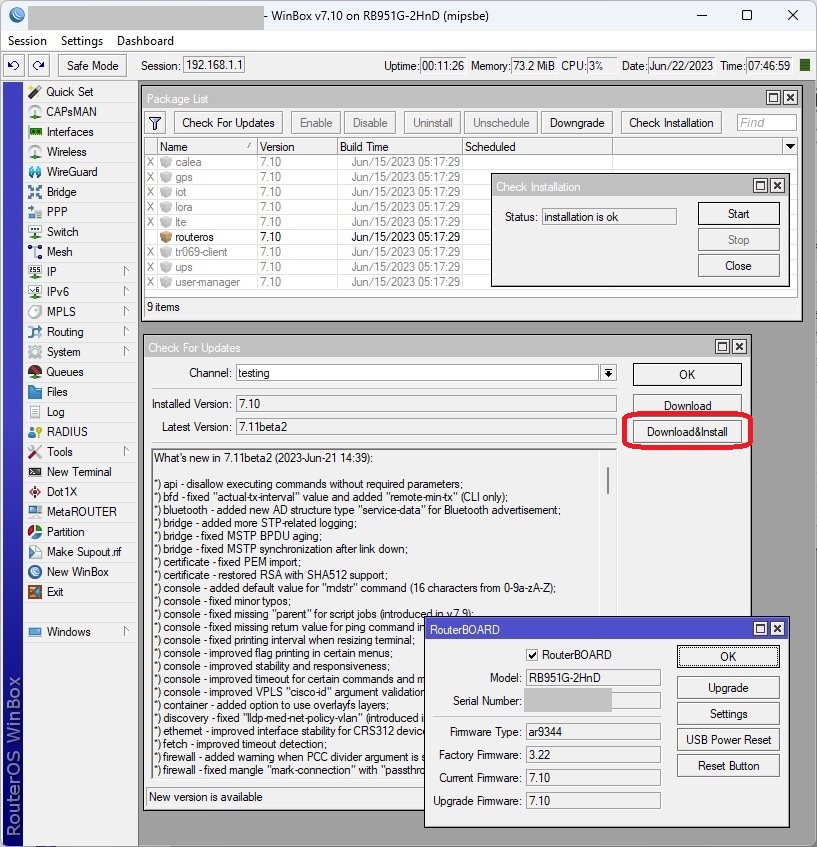Viewport: 817px width, 847px height.
Task: Open a New Terminal
Action: (x=79, y=472)
